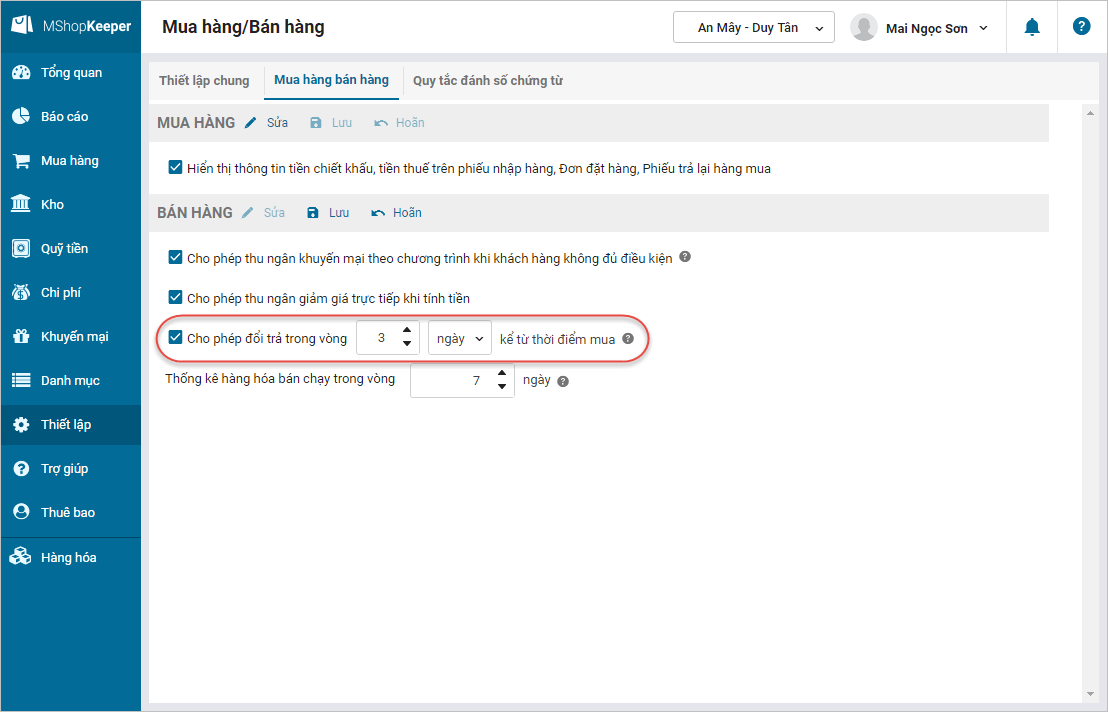Click Thiết lập gear icon

(21, 425)
